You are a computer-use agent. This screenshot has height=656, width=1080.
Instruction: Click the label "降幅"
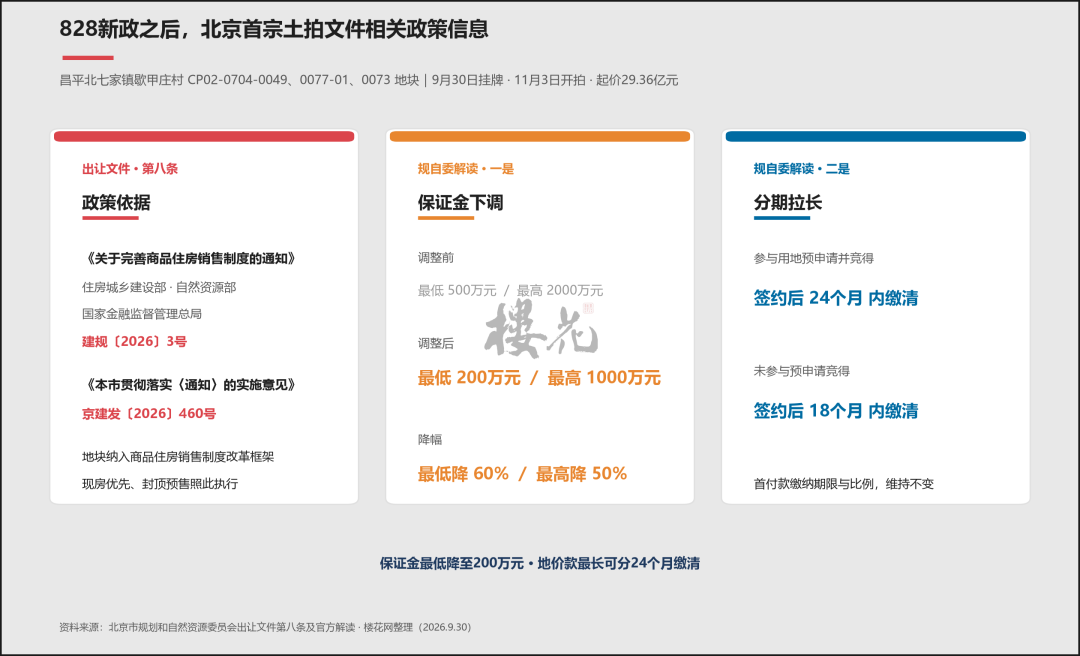point(430,440)
